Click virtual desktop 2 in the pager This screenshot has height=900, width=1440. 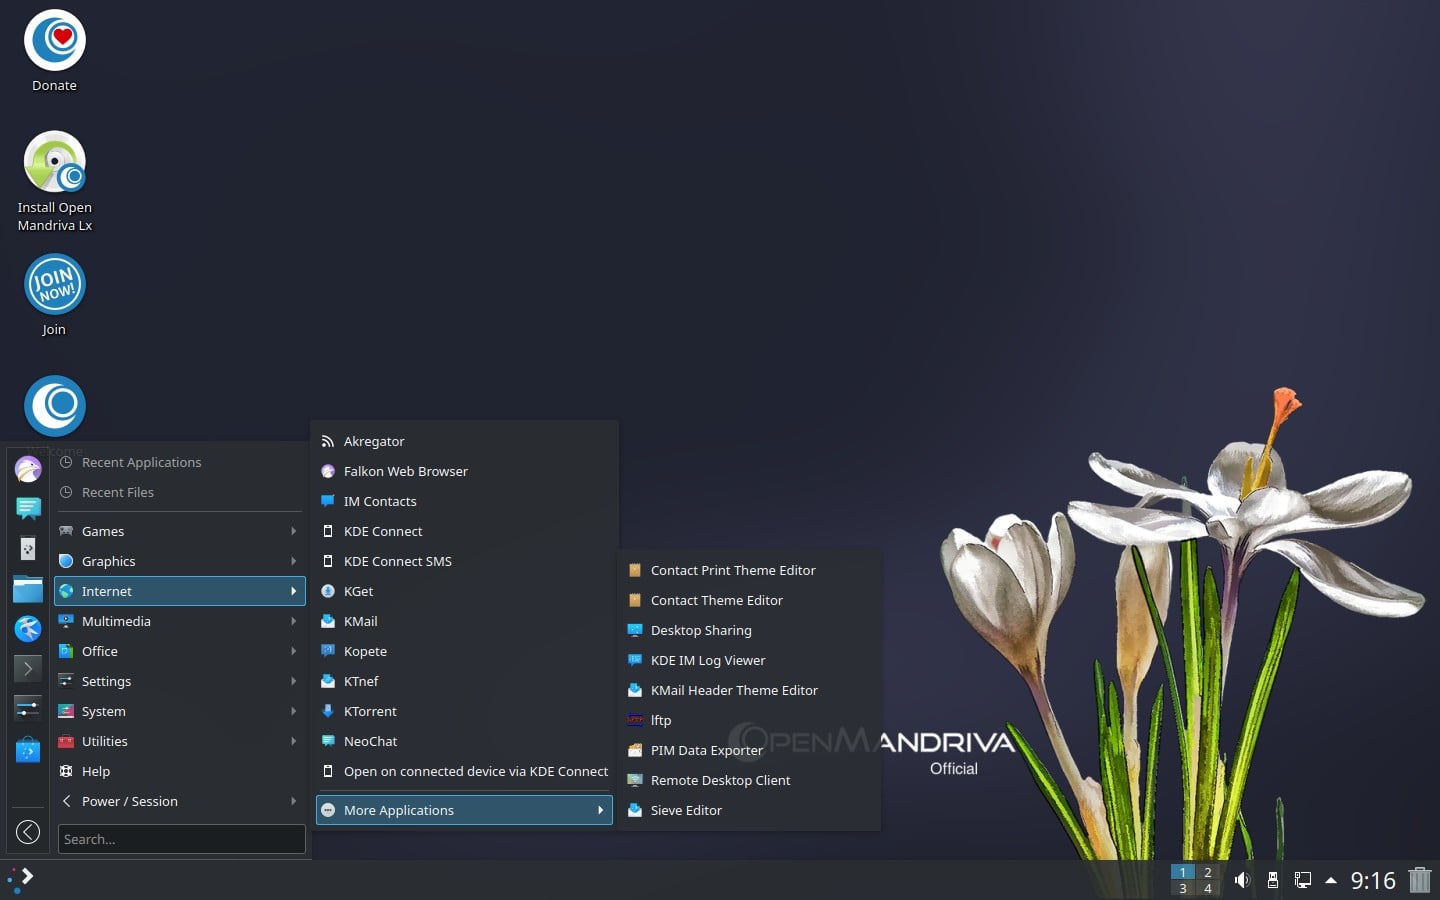(x=1208, y=872)
